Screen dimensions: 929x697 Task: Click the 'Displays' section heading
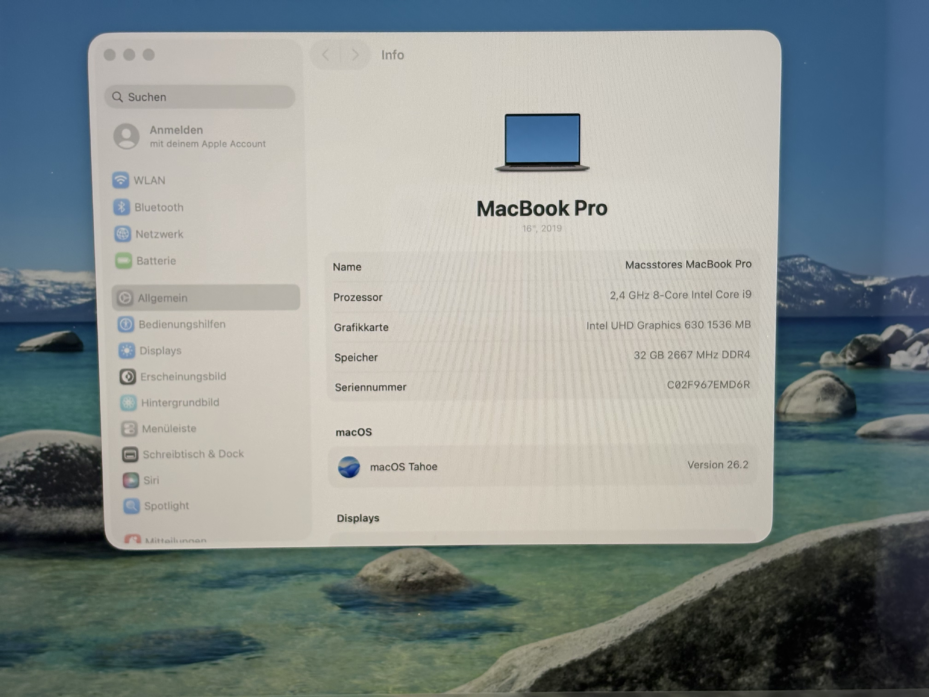tap(358, 518)
